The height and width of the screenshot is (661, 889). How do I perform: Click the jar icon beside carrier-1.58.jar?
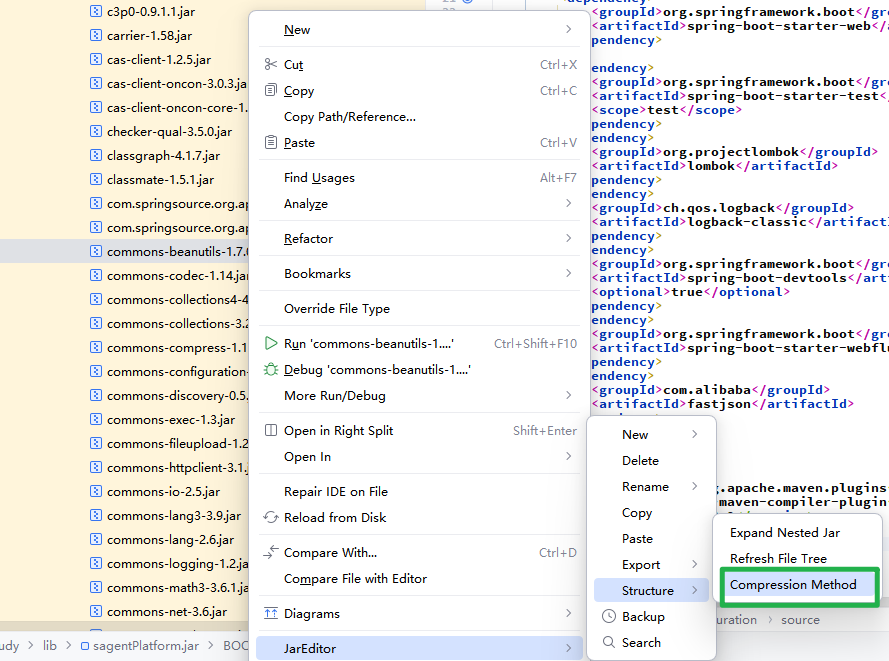pos(96,36)
